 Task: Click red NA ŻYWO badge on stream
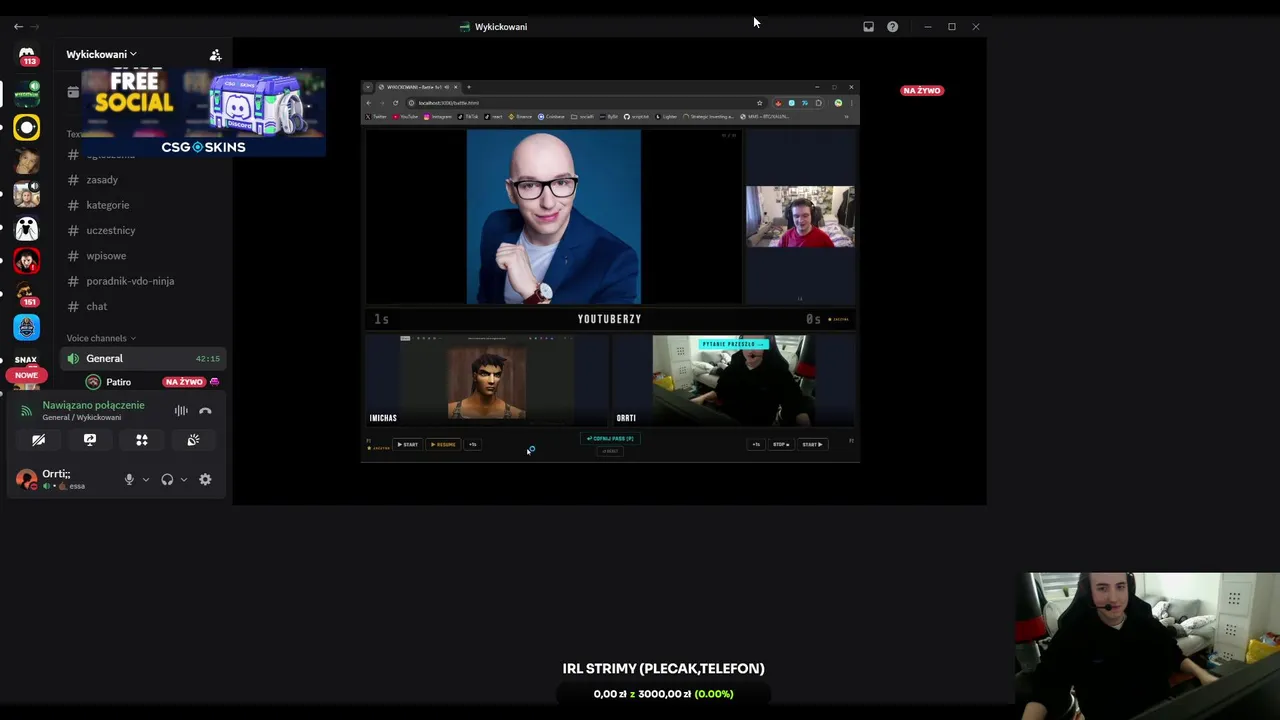coord(922,90)
